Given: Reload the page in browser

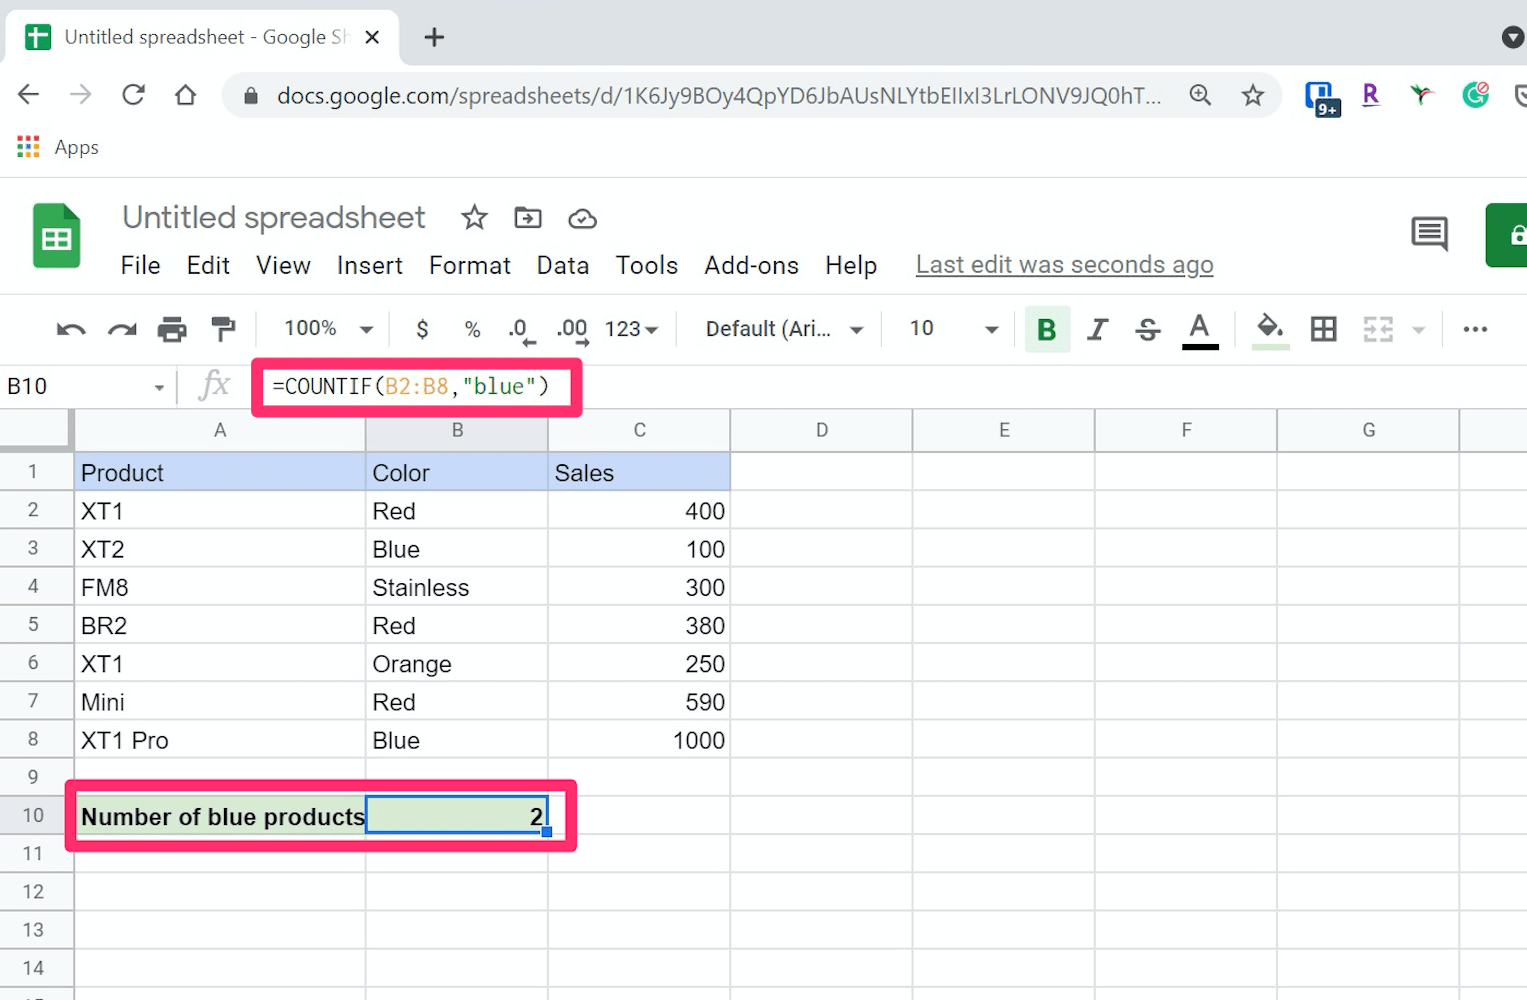Looking at the screenshot, I should click(133, 95).
